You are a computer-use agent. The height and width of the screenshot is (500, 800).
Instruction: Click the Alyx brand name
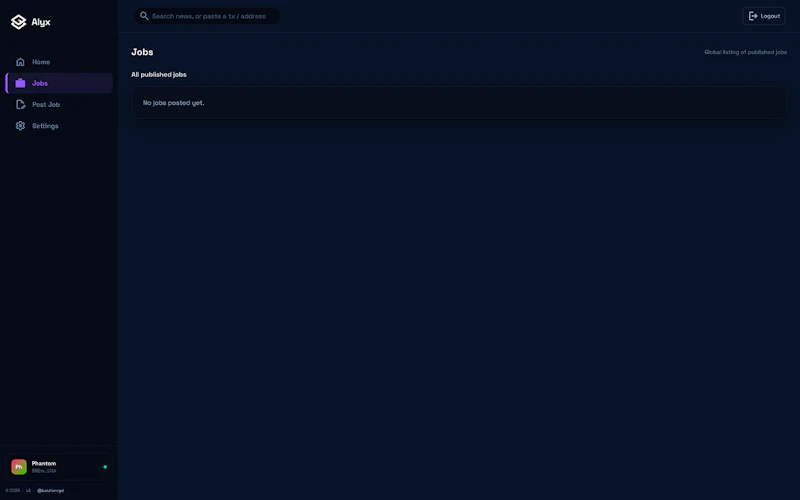pyautogui.click(x=41, y=22)
